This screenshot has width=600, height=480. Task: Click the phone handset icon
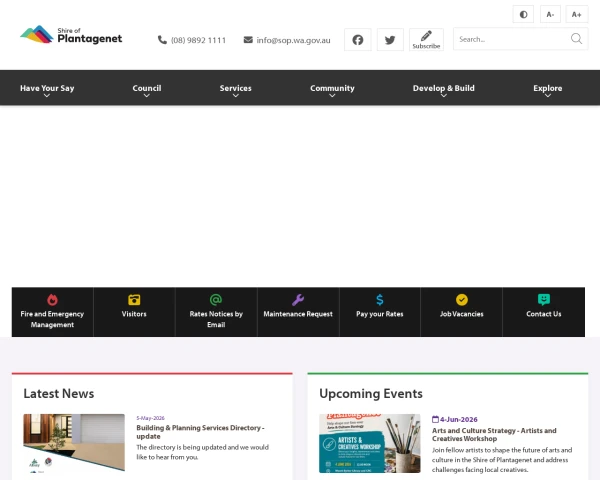tap(162, 40)
